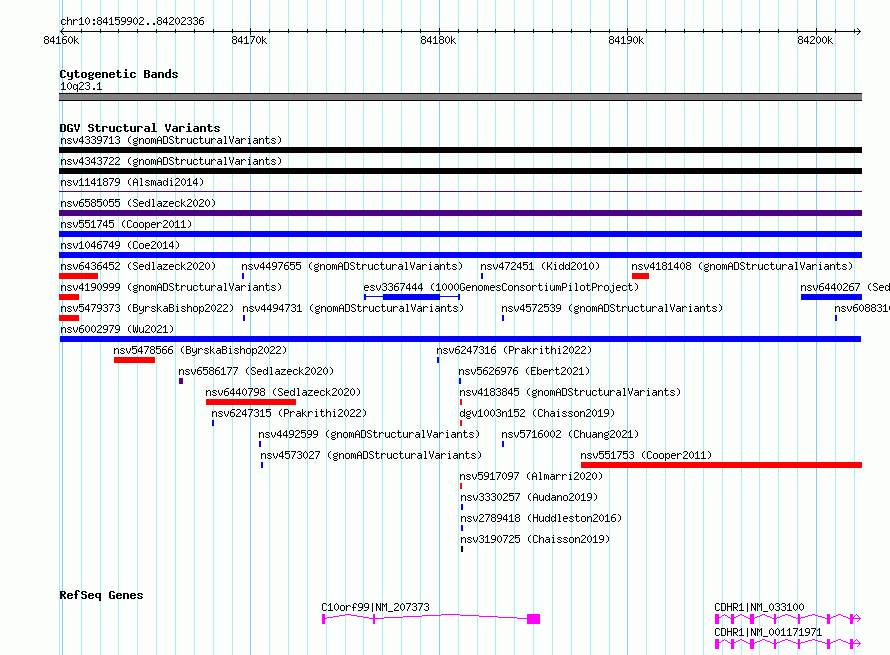890x655 pixels.
Task: Open esv3367444 1000GenomesConsortiumPilotProject variant
Action: tap(501, 287)
